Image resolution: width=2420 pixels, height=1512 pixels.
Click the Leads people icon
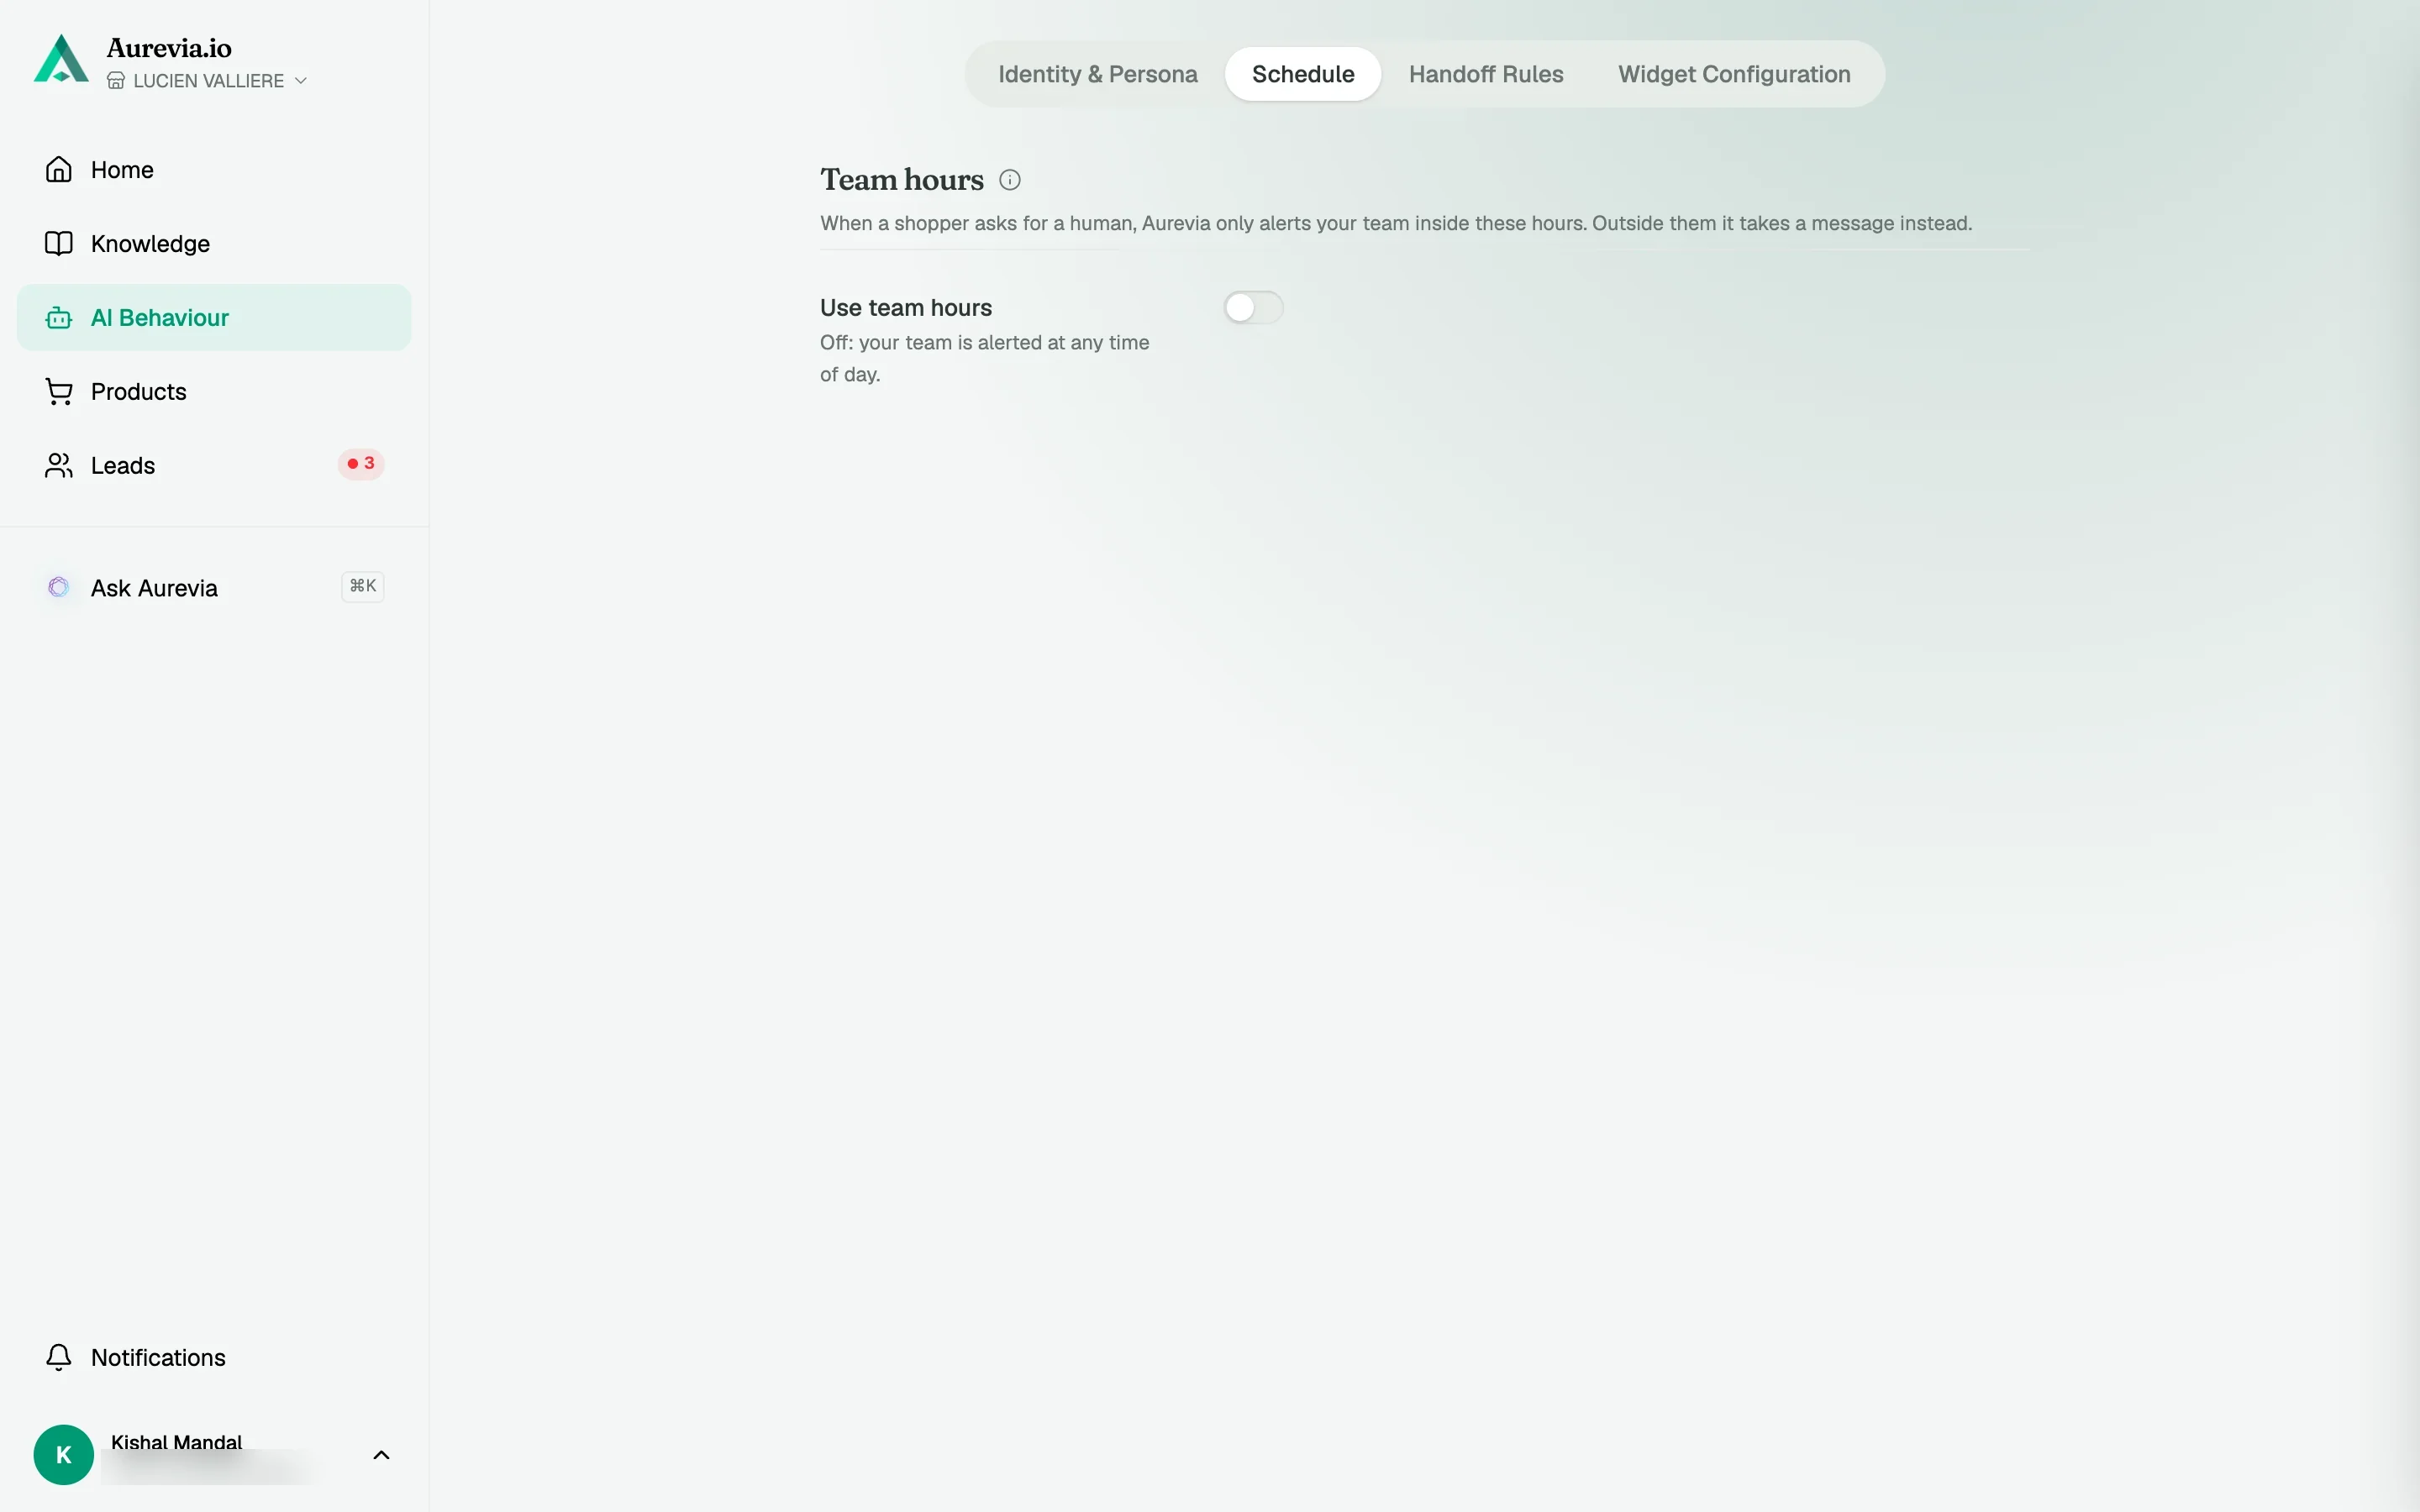[59, 465]
